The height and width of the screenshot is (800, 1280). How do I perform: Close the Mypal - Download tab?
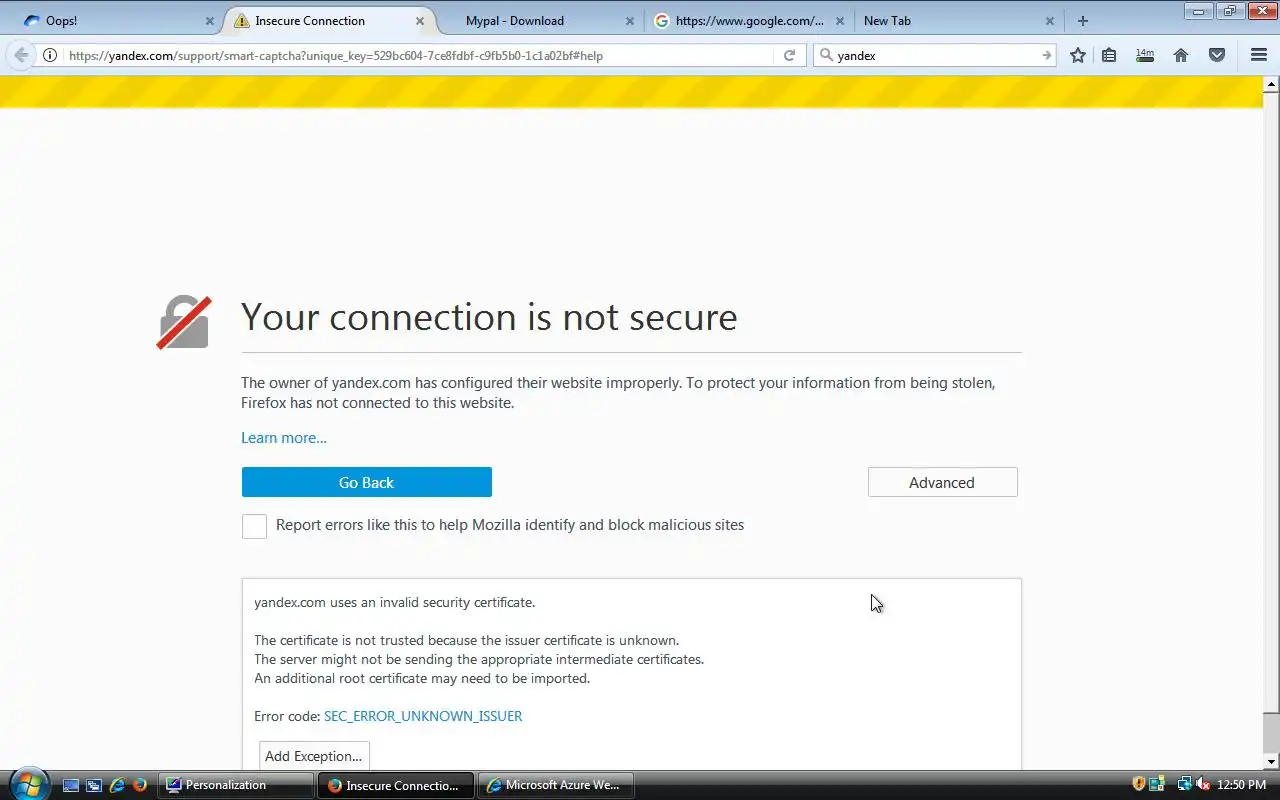pos(630,21)
